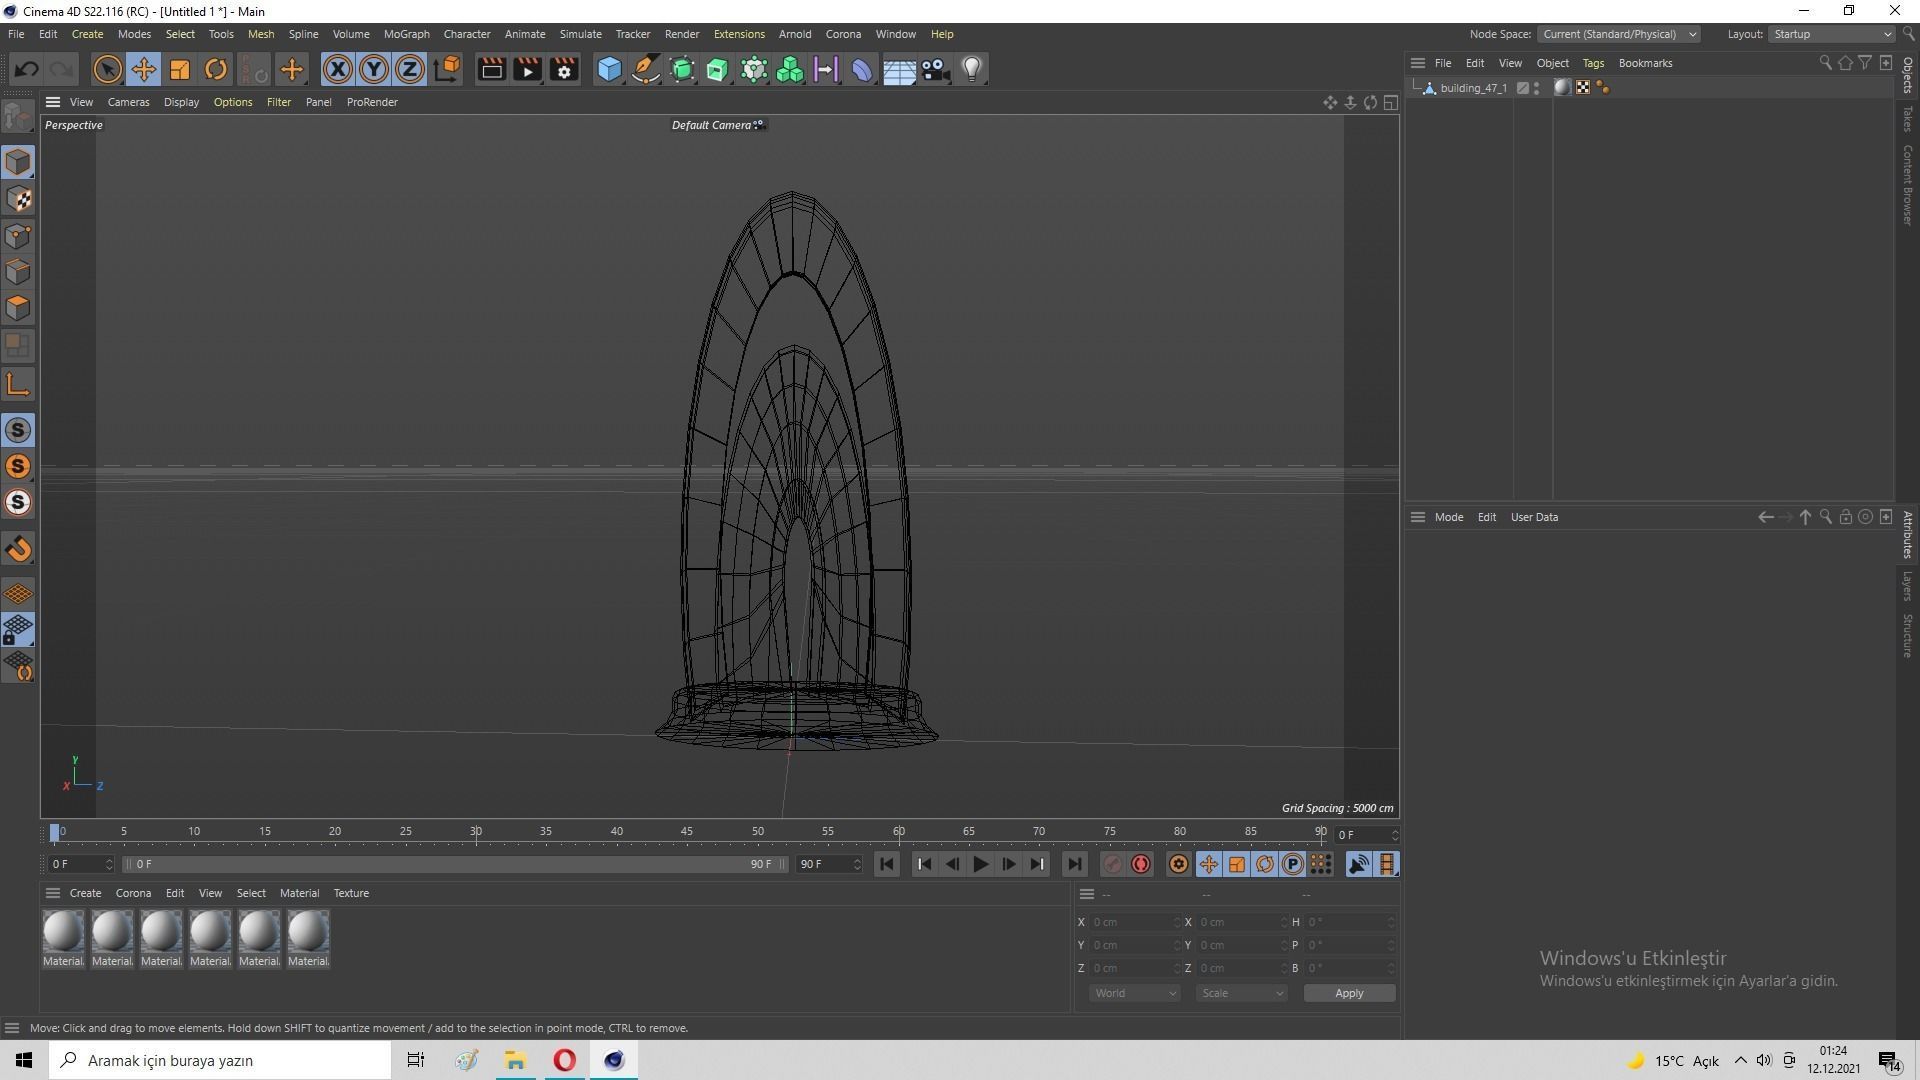Add a Cube primitive object
The image size is (1920, 1080).
[x=609, y=69]
